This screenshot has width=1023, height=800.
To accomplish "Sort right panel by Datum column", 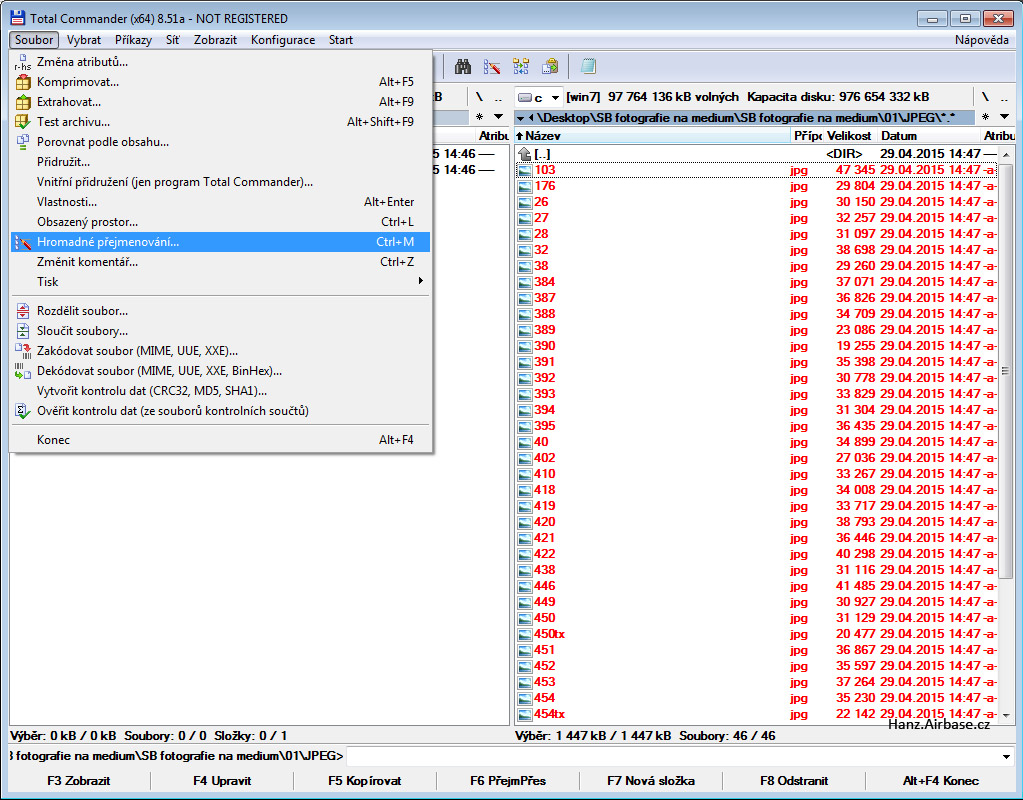I will 929,136.
